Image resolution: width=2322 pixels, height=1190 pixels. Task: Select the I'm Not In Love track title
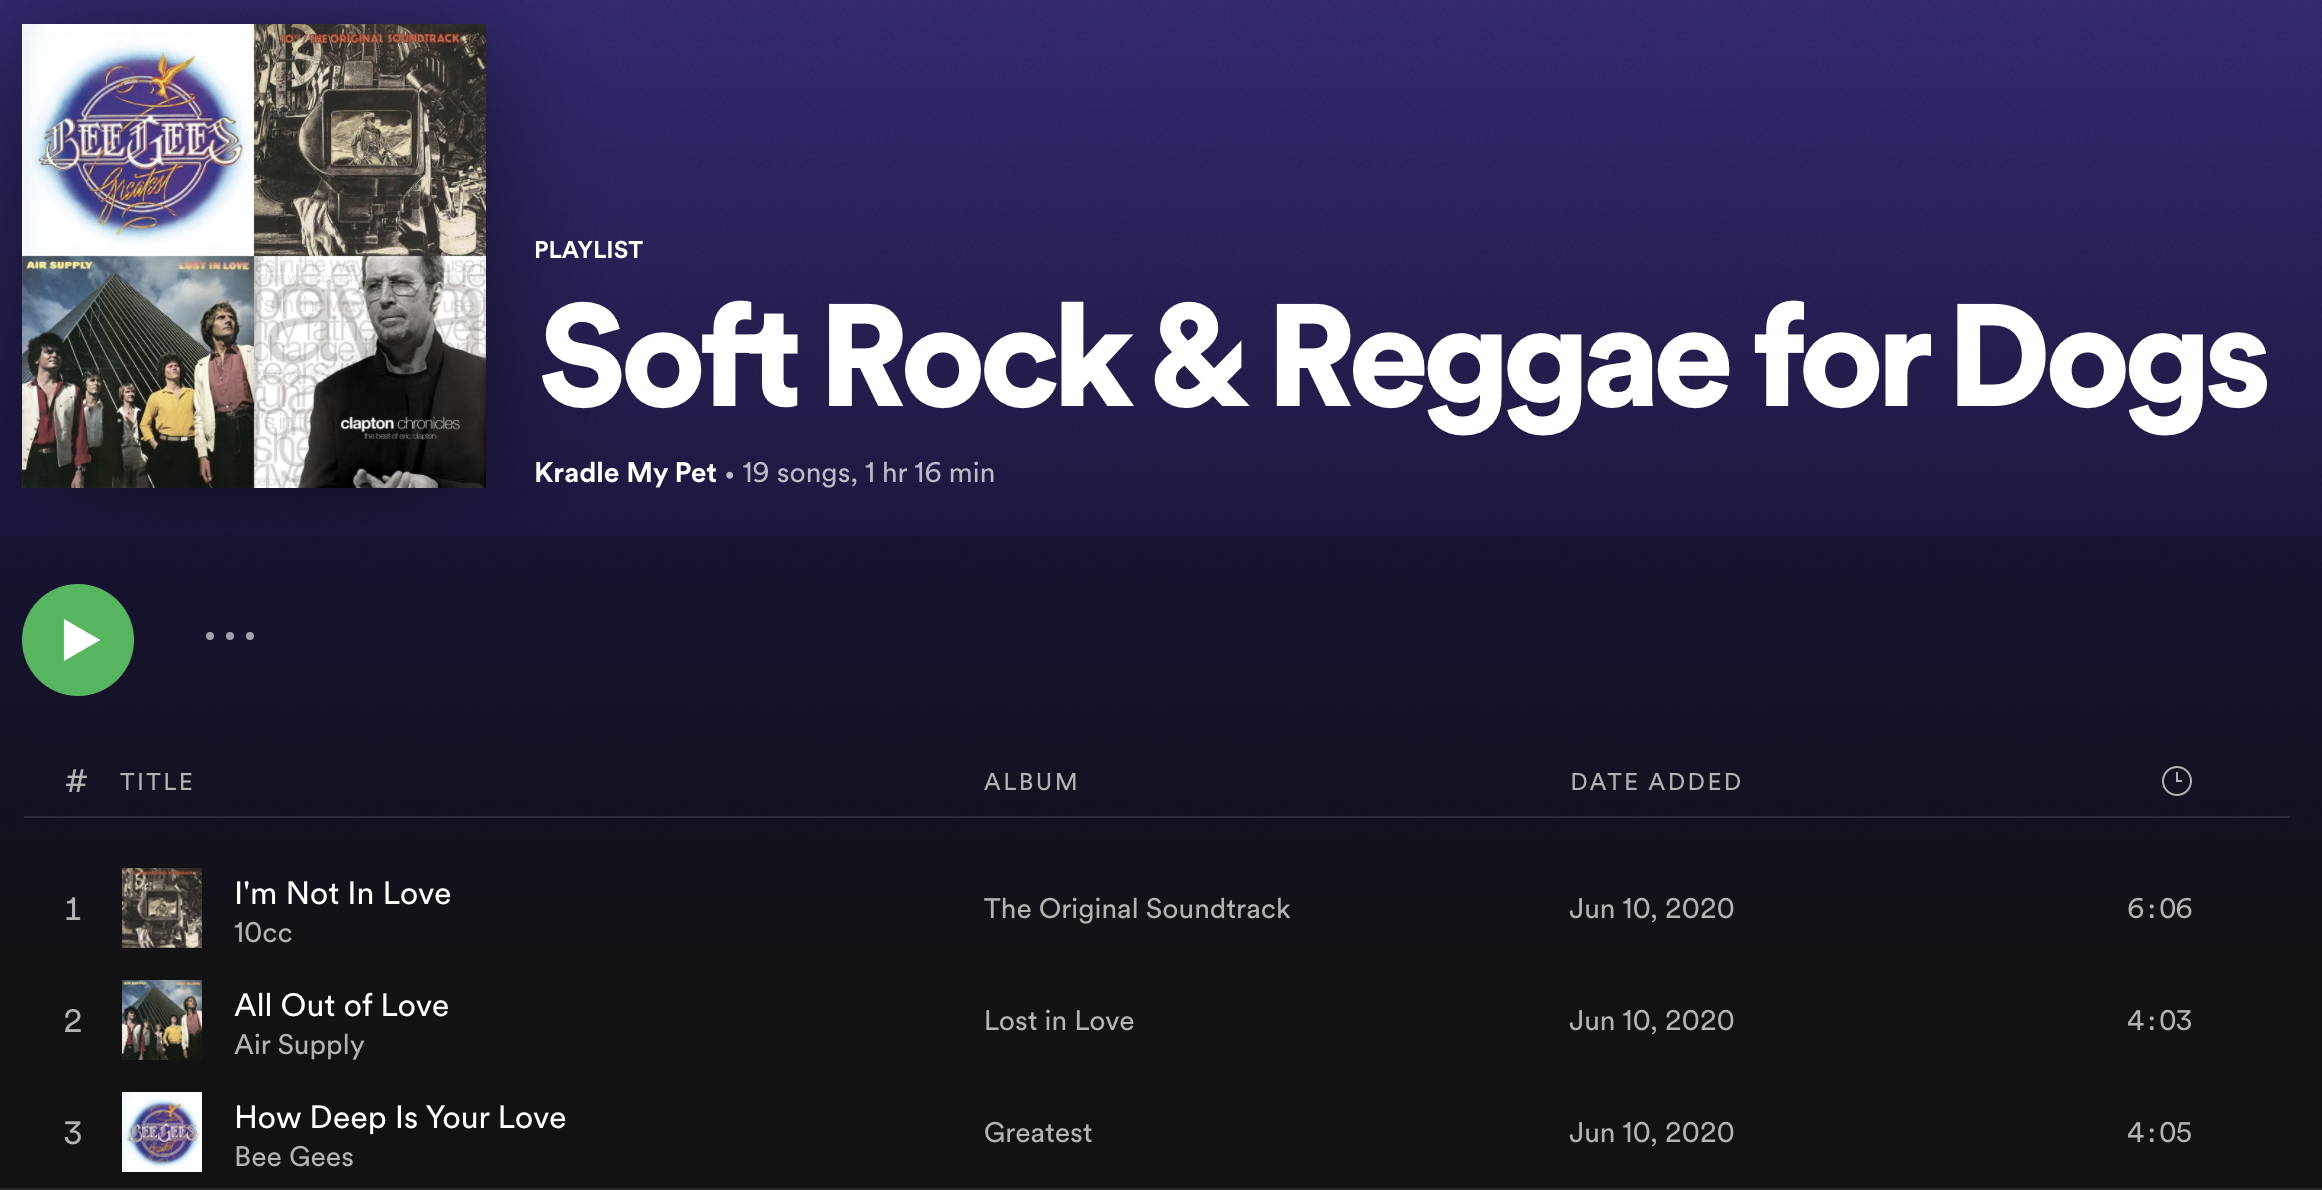click(342, 893)
